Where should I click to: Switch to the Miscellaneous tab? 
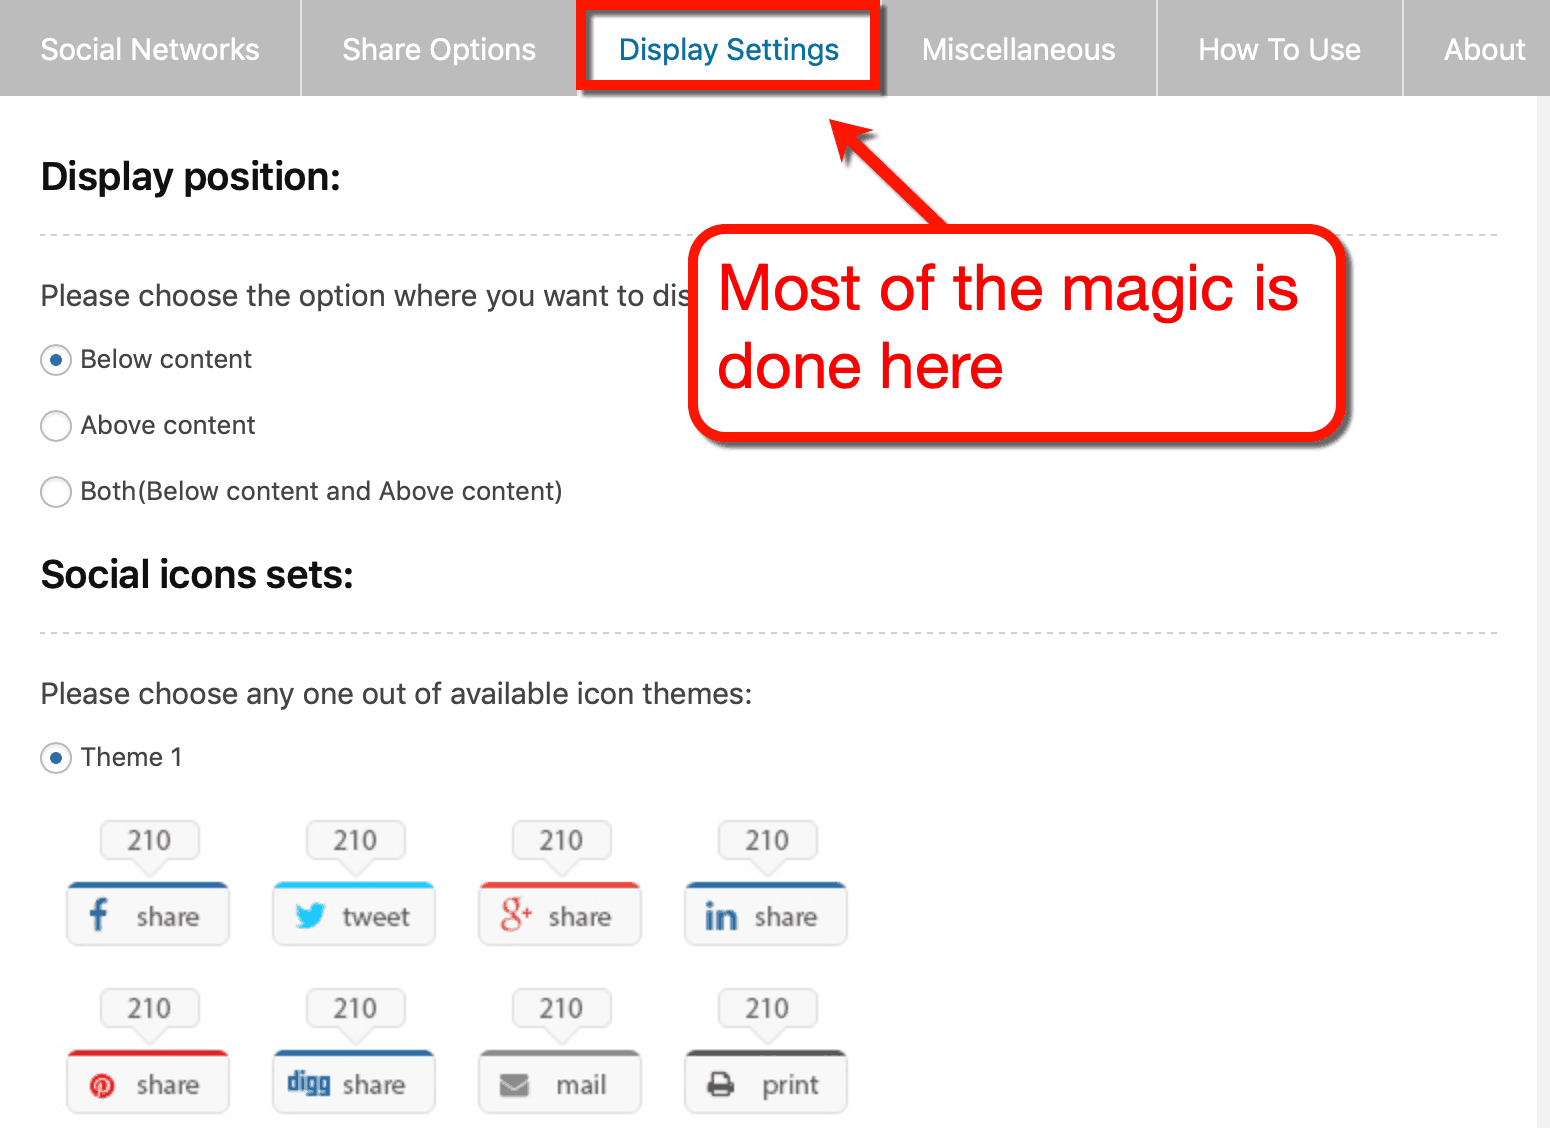click(1018, 48)
